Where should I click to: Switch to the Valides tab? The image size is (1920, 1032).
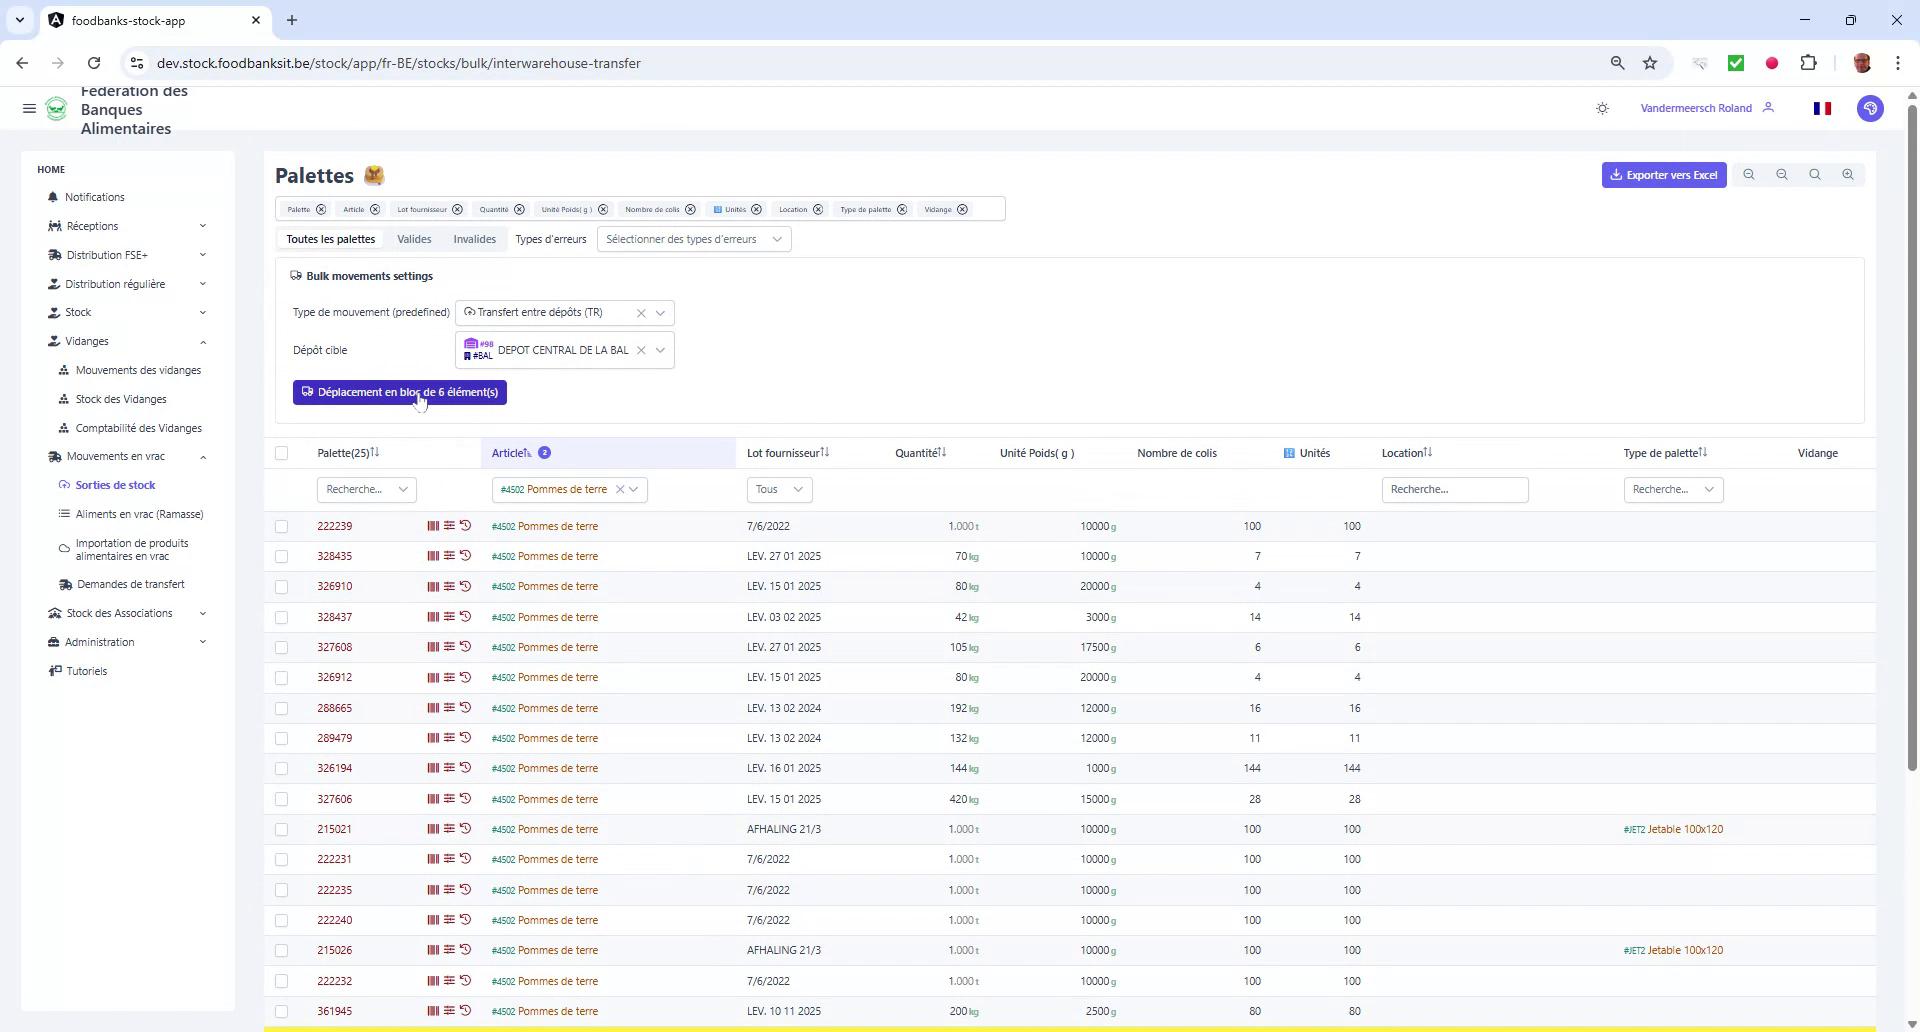point(414,239)
